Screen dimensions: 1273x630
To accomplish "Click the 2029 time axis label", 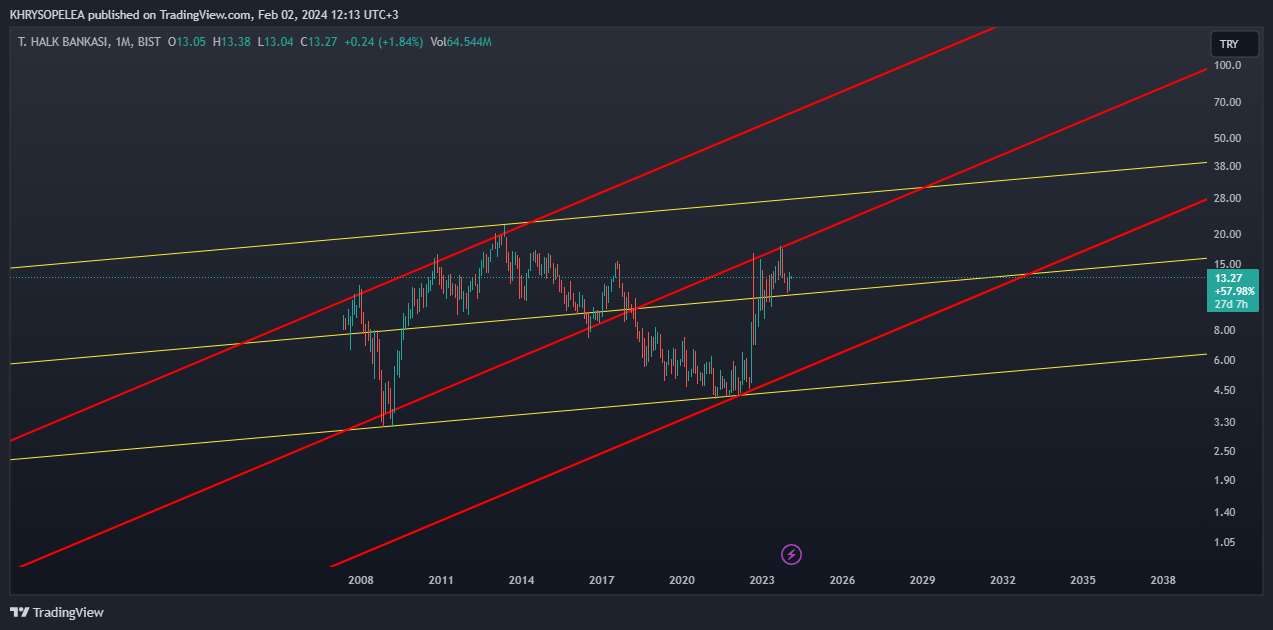I will point(922,580).
